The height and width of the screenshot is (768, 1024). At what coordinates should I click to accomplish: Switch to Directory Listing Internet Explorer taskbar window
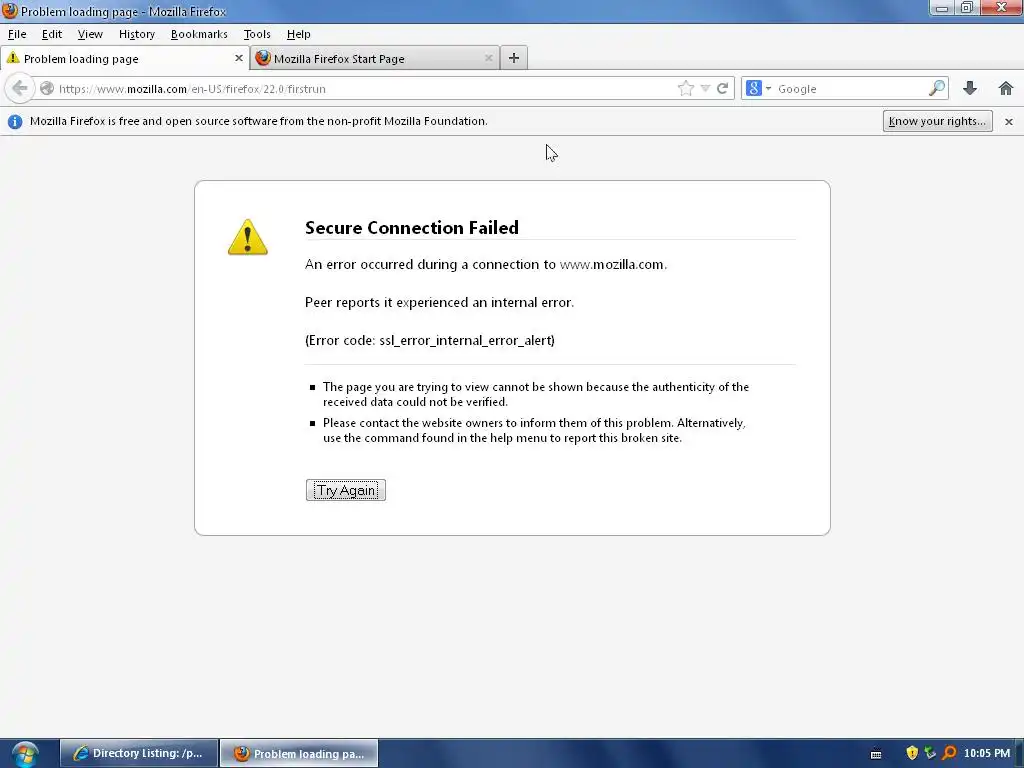[x=139, y=753]
